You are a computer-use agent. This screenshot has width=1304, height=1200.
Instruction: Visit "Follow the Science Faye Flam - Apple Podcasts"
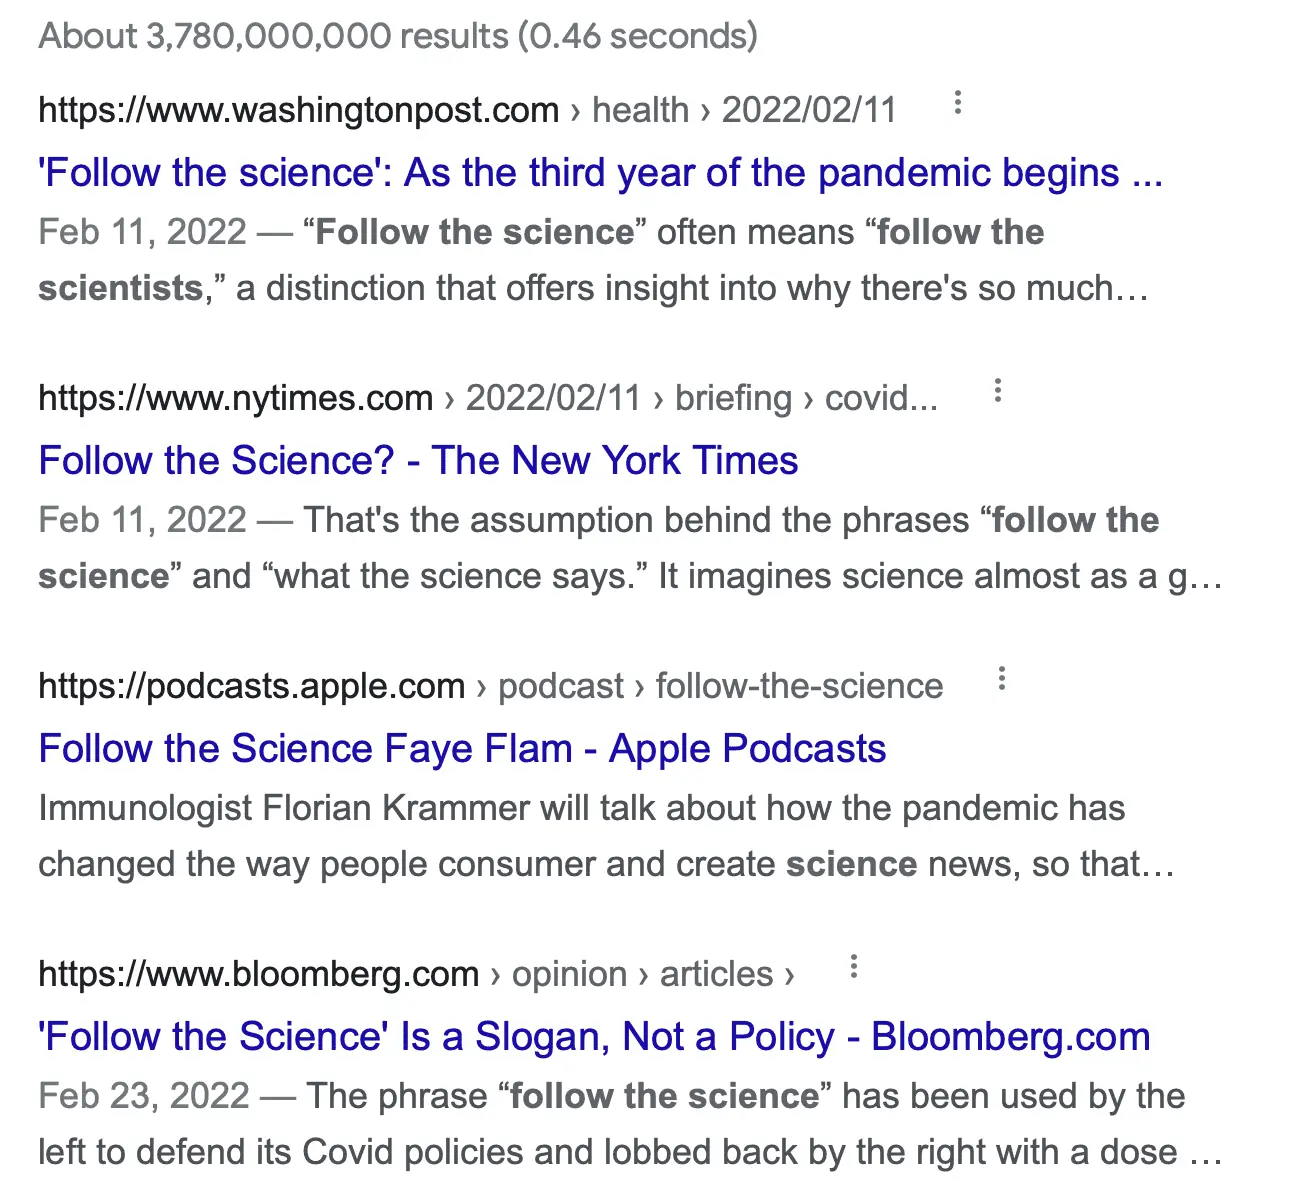(x=462, y=749)
